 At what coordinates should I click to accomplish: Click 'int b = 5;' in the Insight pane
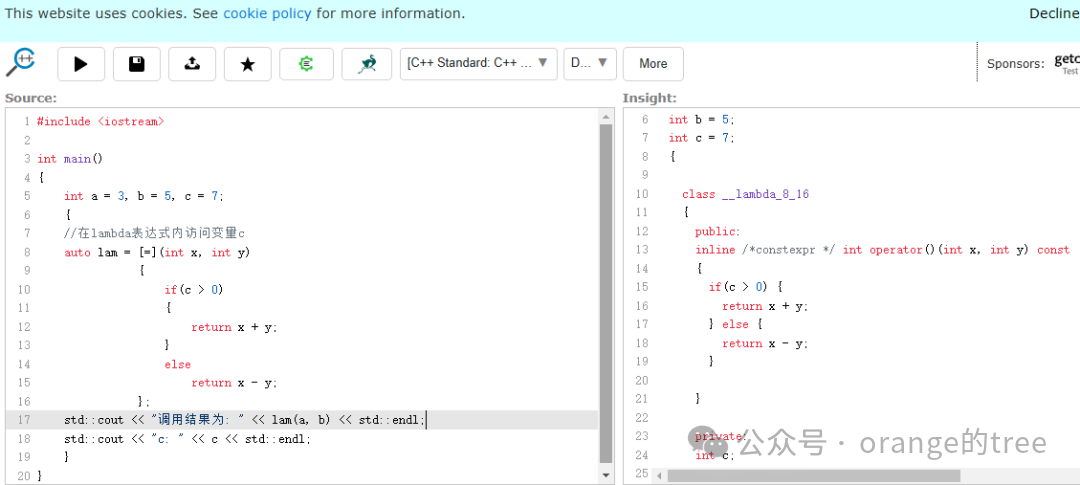[702, 119]
